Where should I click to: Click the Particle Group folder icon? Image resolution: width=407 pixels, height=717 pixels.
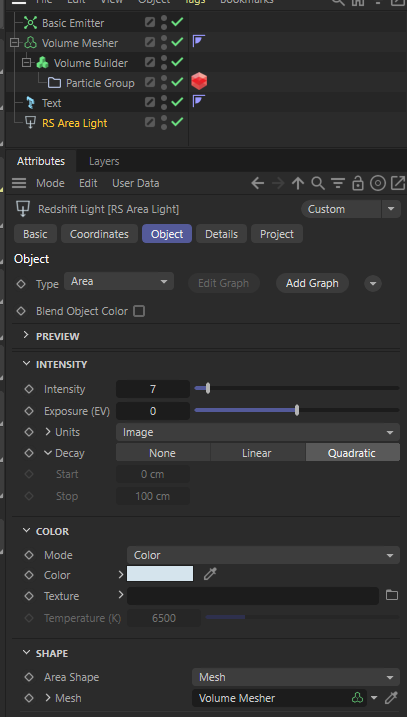54,83
